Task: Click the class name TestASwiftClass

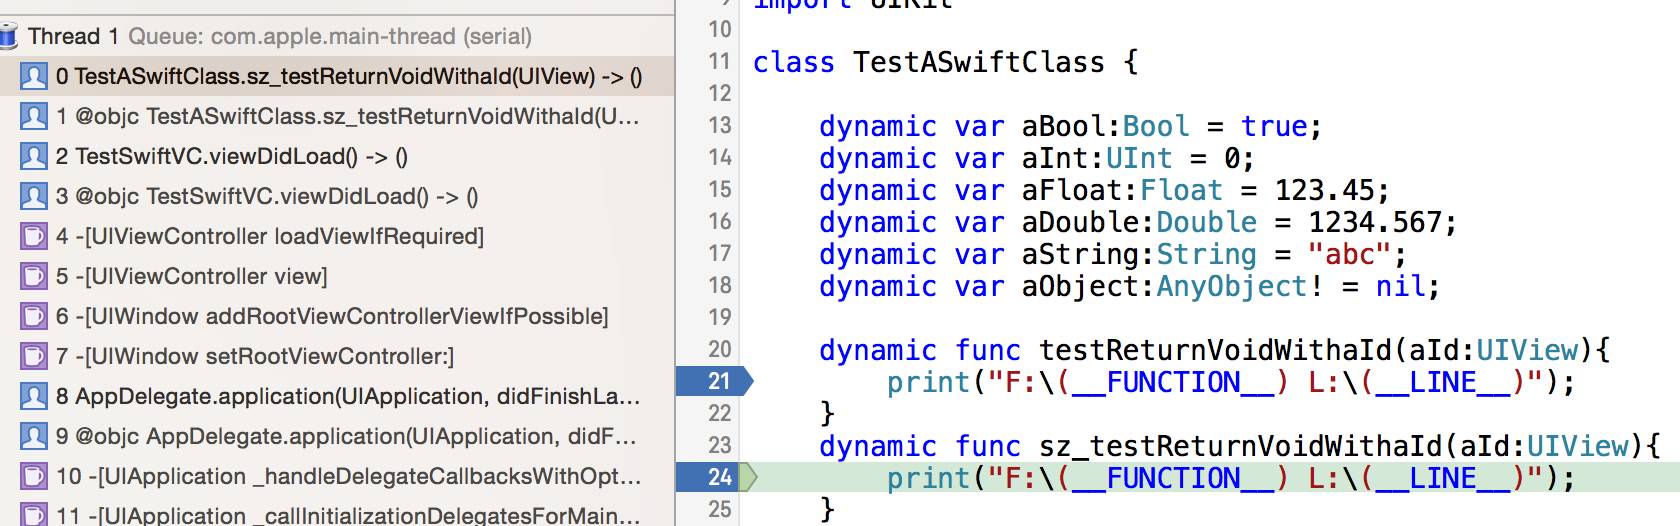Action: point(979,62)
